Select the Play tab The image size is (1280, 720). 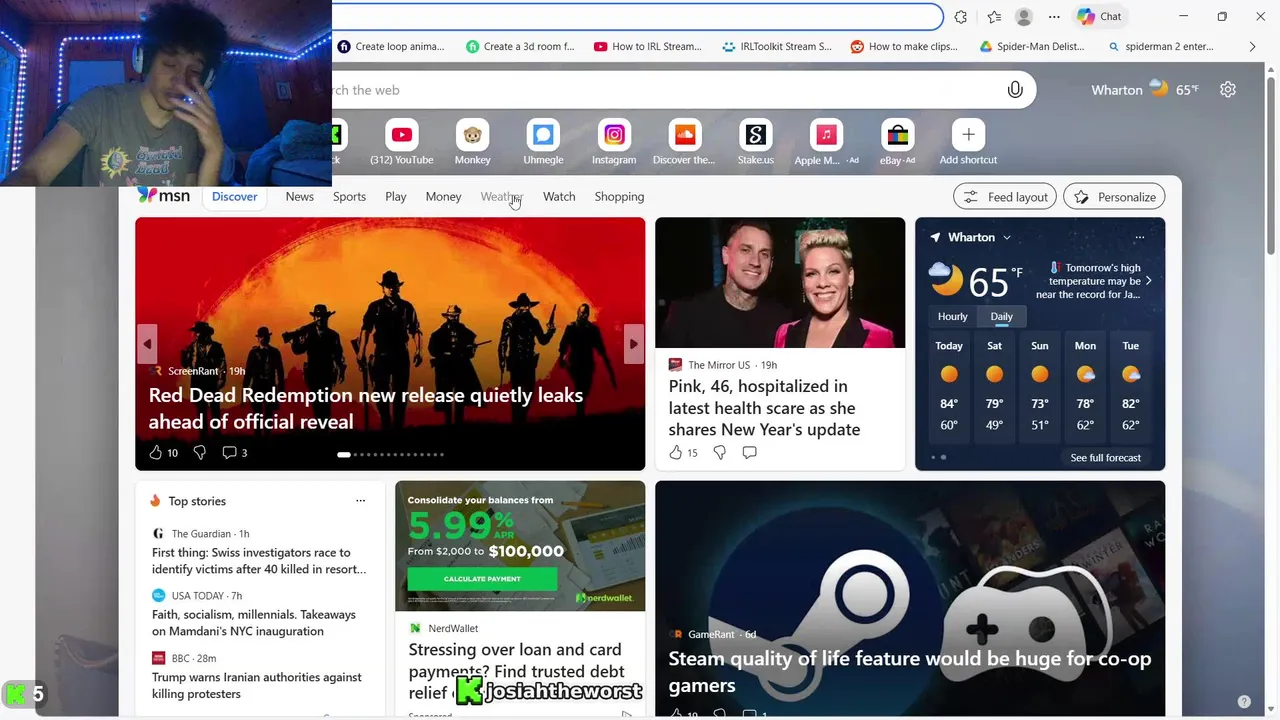tap(396, 197)
